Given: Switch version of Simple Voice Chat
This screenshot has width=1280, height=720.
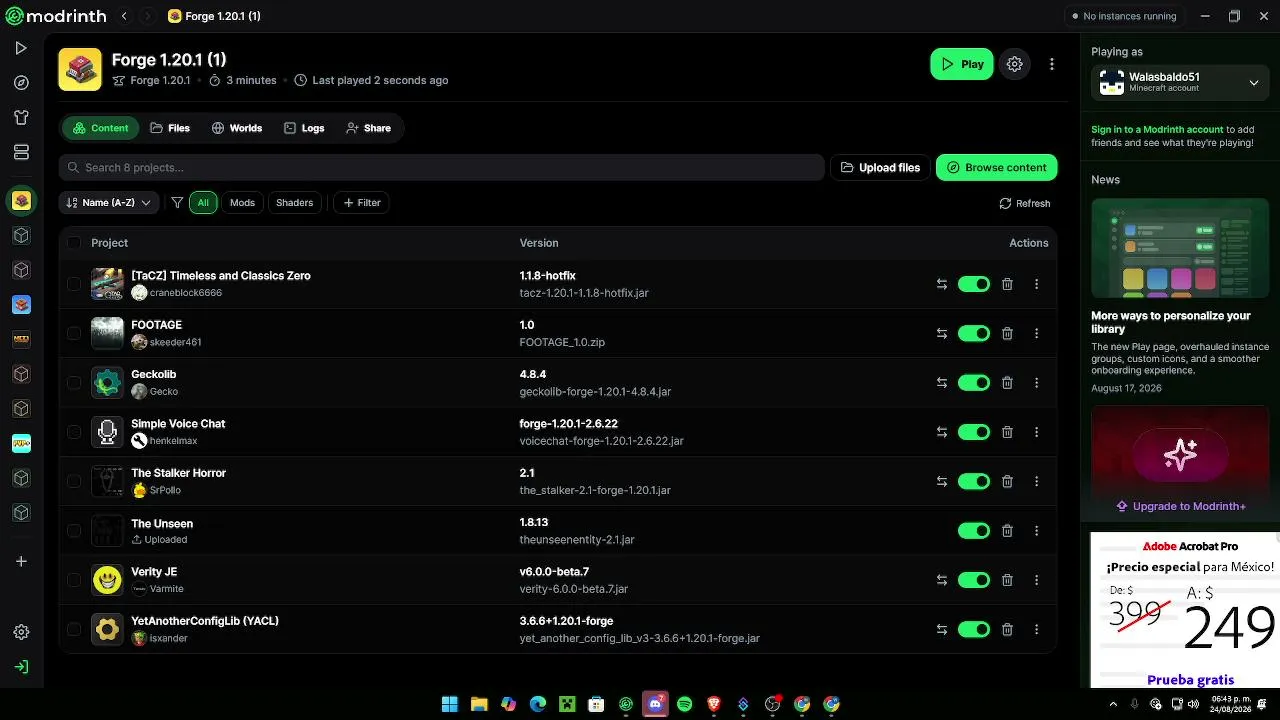Looking at the screenshot, I should [x=941, y=432].
